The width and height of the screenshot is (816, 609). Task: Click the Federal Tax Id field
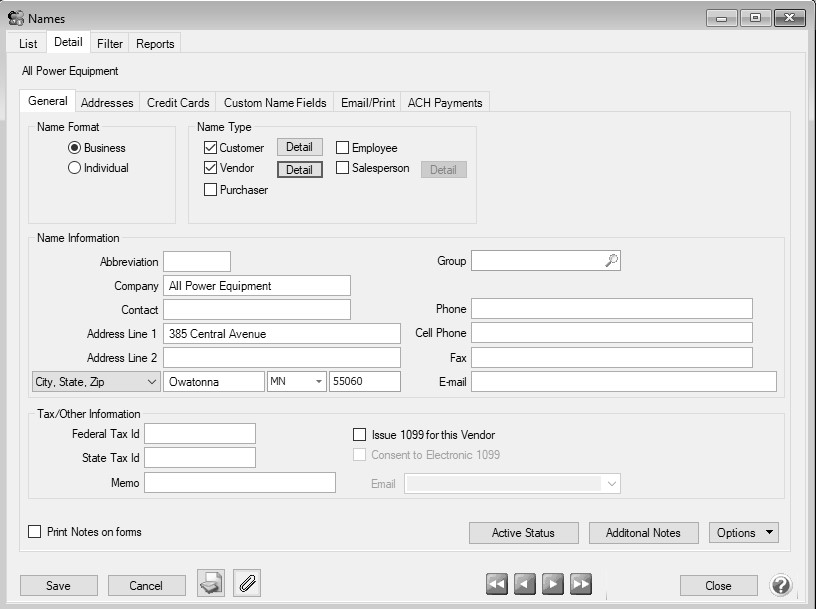200,433
